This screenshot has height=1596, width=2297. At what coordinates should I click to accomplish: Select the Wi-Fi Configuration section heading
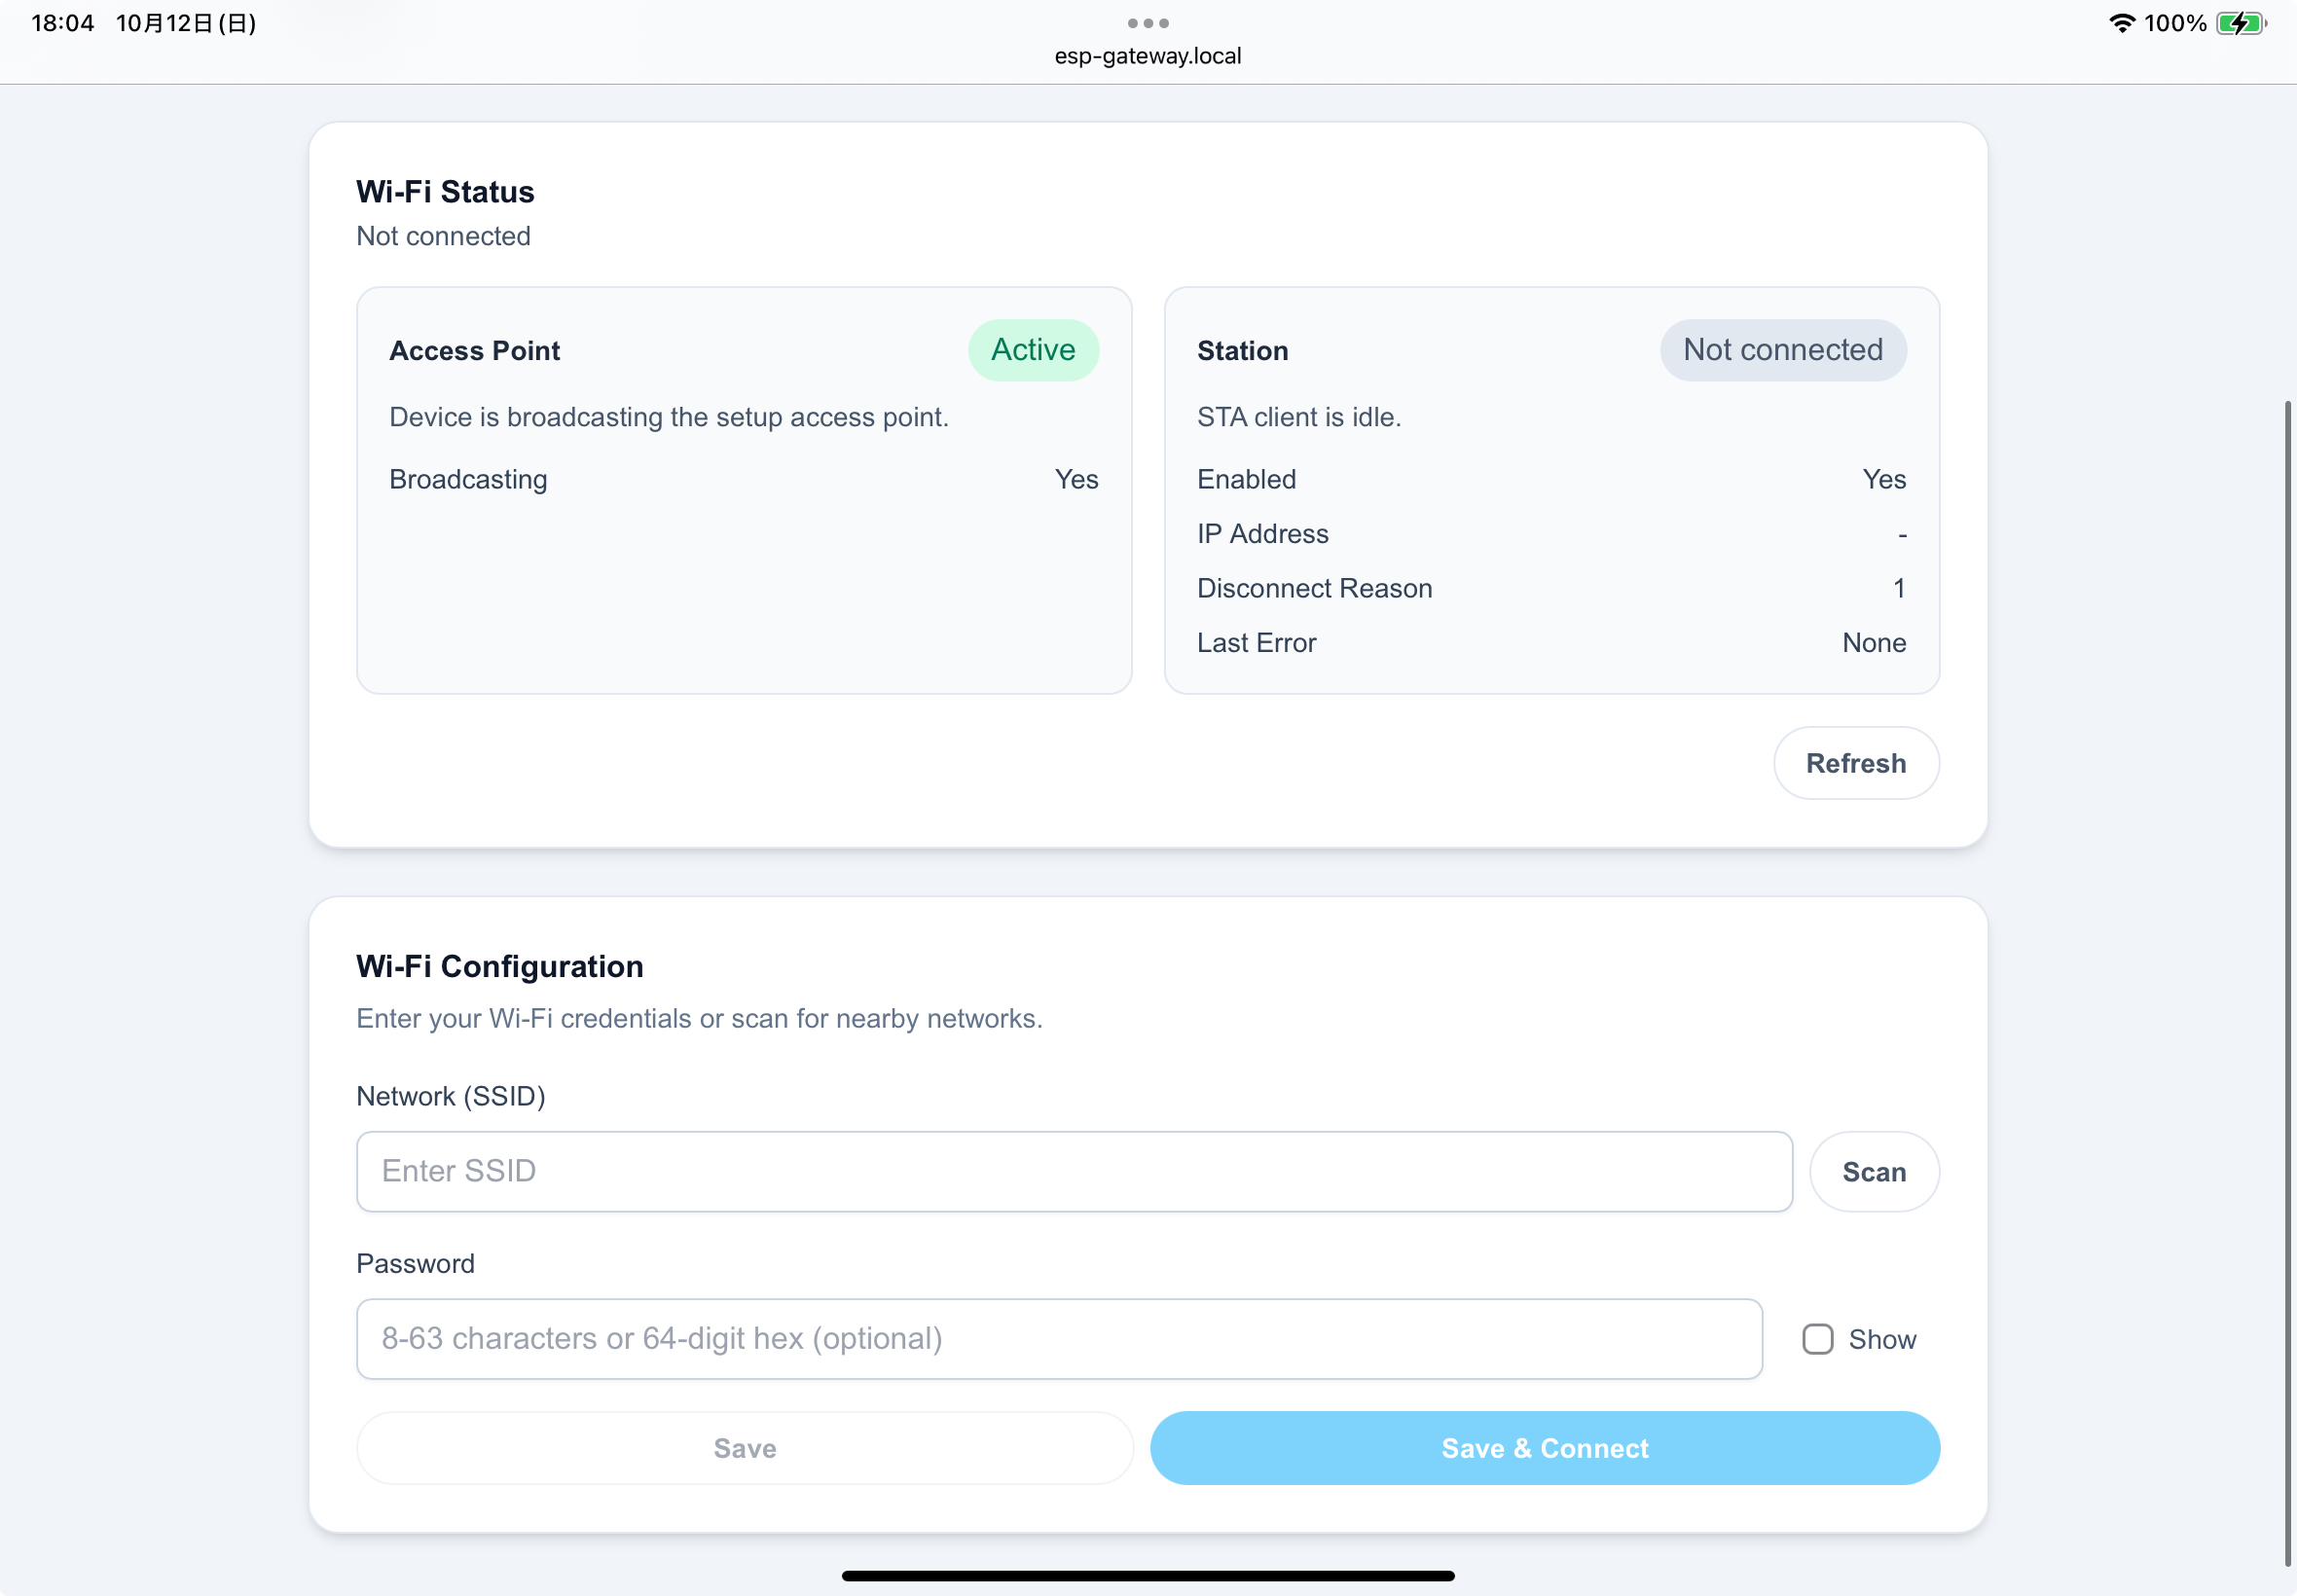point(498,965)
